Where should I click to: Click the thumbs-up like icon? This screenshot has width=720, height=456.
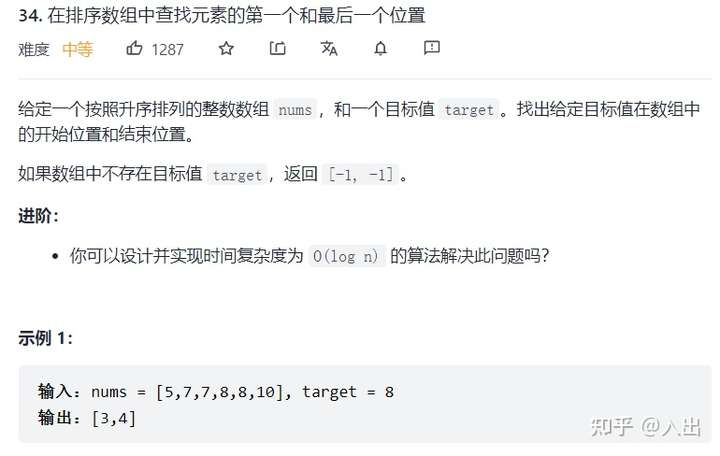tap(135, 48)
